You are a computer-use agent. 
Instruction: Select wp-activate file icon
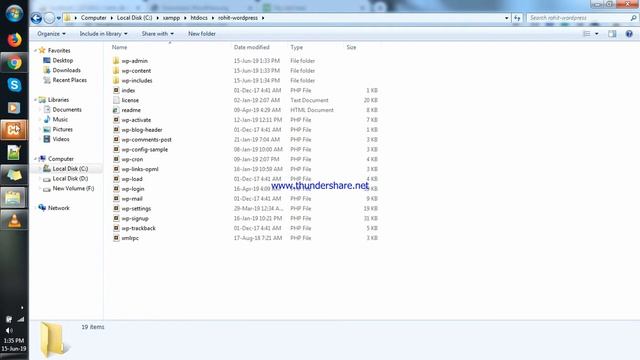[x=116, y=120]
